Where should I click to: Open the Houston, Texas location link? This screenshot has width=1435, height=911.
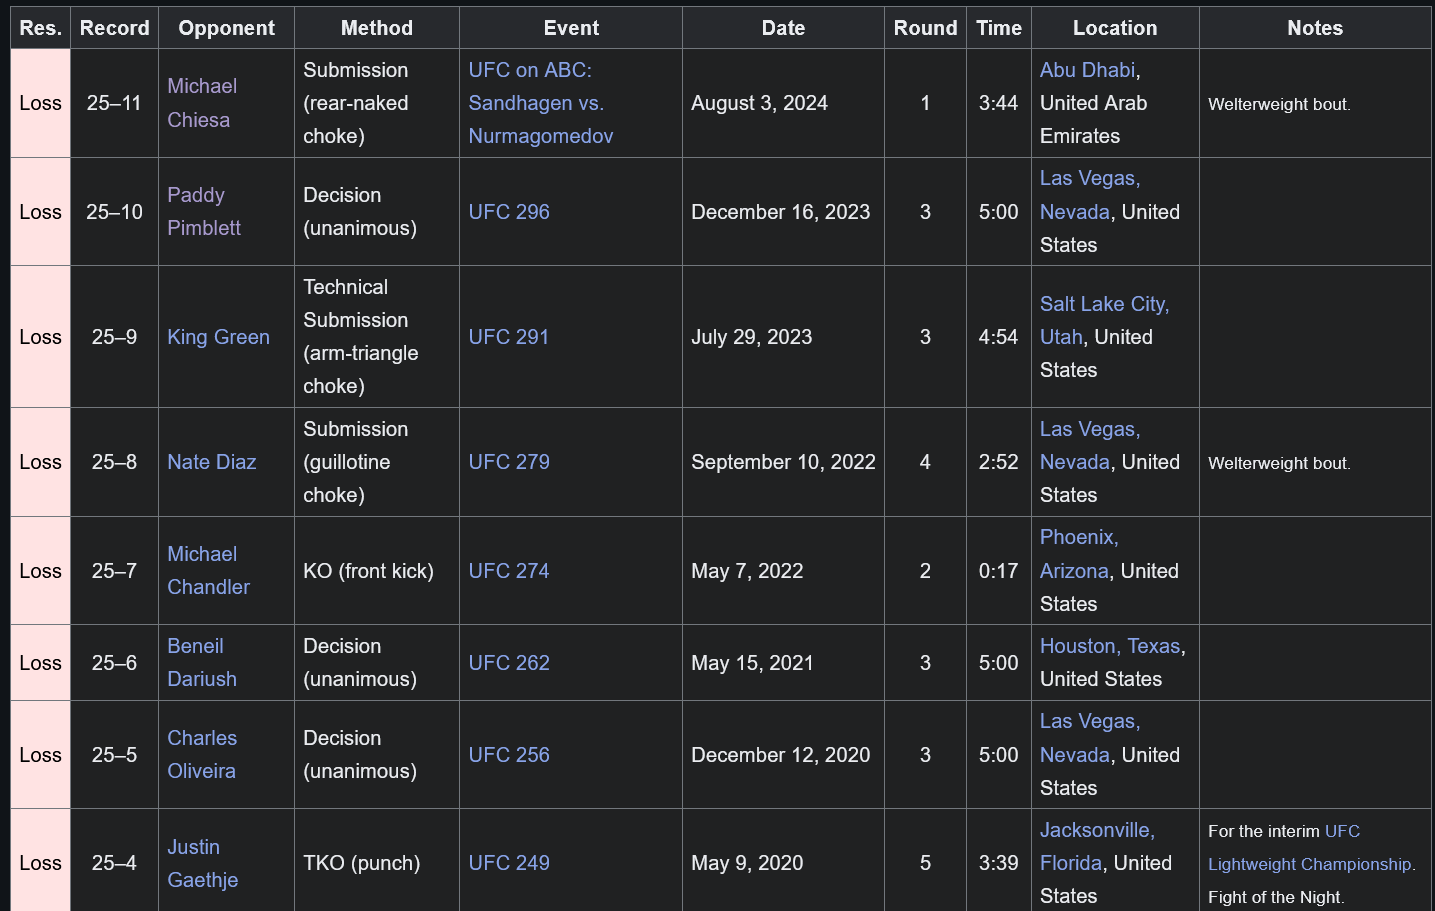[1110, 646]
